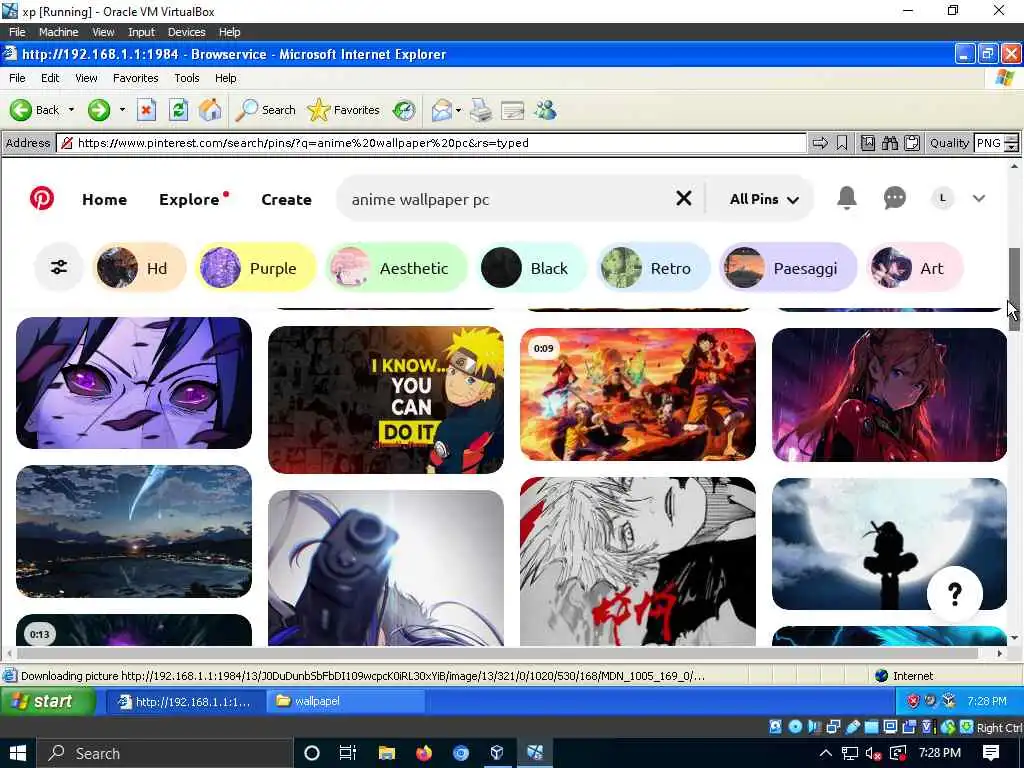Click the Messenger people icon

[x=545, y=110]
